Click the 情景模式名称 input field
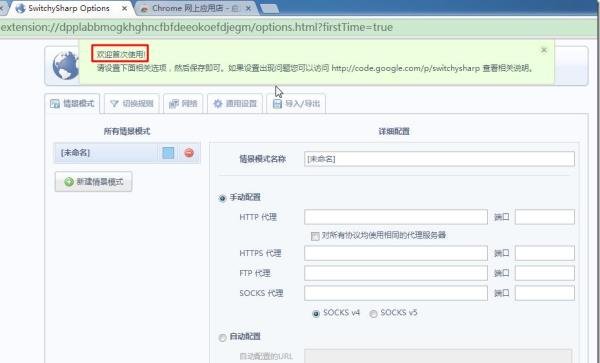This screenshot has width=600, height=363. pos(439,159)
